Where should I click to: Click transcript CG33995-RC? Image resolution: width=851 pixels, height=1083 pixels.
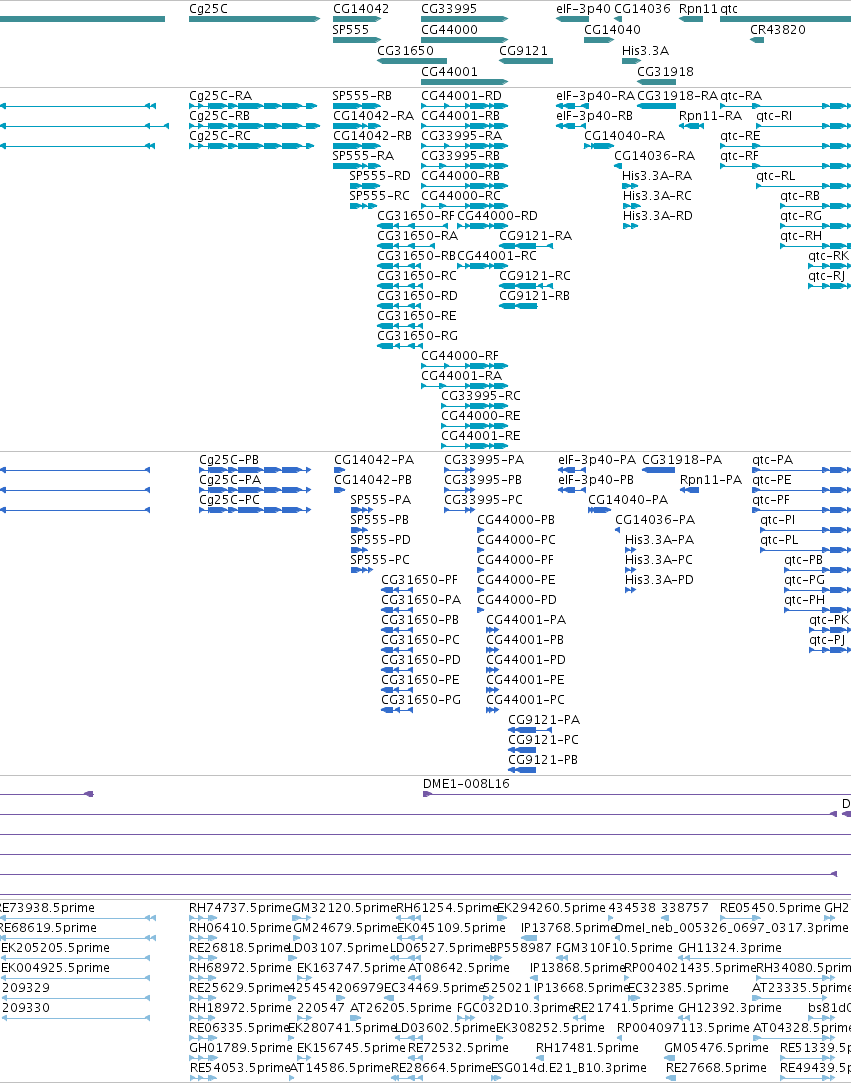(x=481, y=395)
